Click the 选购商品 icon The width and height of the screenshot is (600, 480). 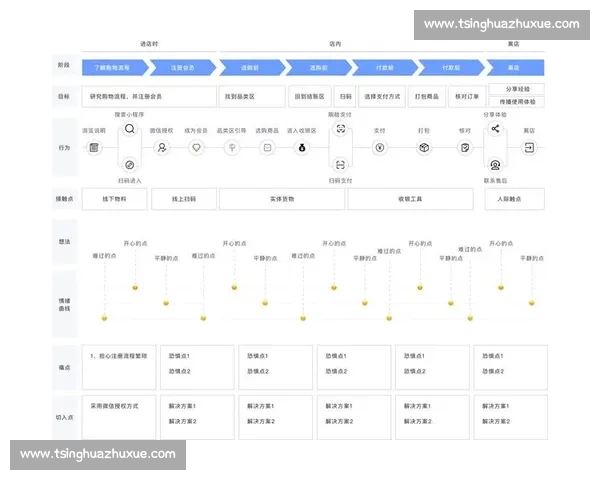tap(267, 147)
